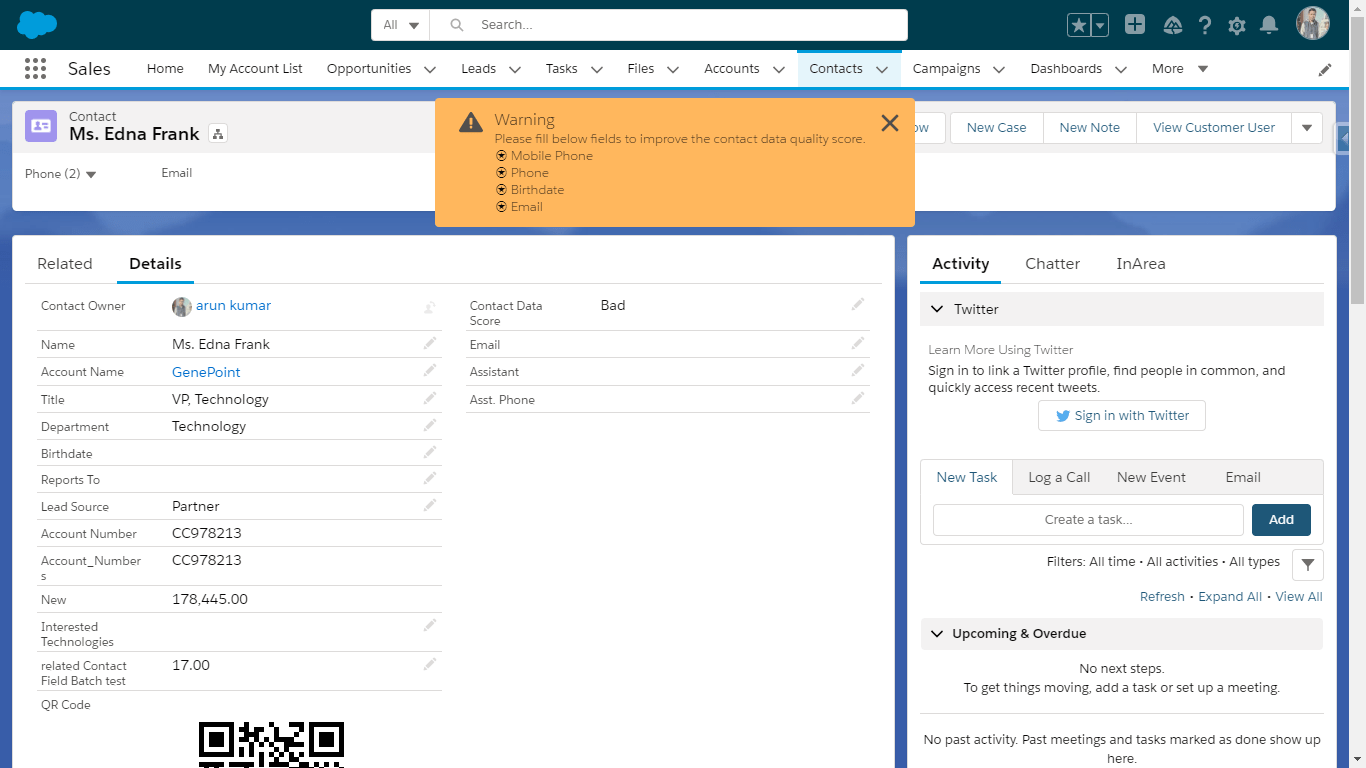Switch to the InArea tab
The height and width of the screenshot is (768, 1366).
point(1141,264)
